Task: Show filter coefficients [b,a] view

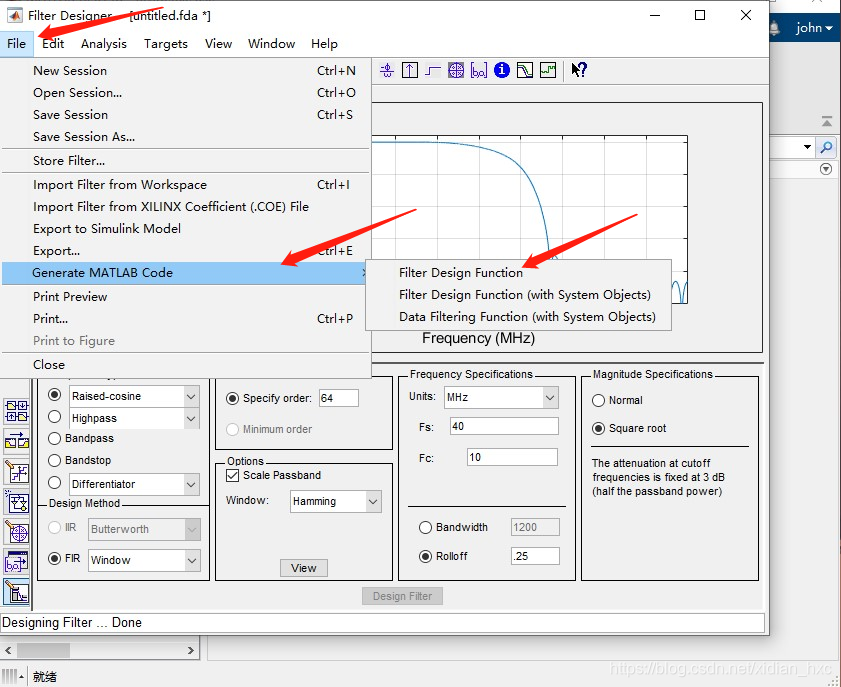Action: (479, 70)
